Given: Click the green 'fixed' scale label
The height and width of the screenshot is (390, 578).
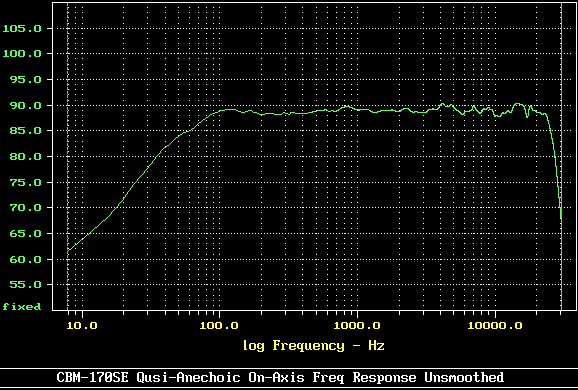Looking at the screenshot, I should [x=22, y=306].
